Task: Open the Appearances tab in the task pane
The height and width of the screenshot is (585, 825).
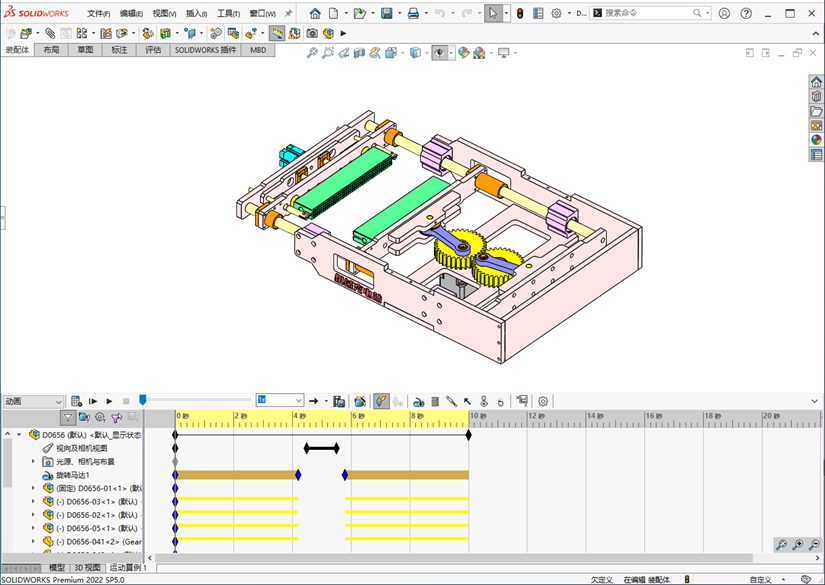Action: (x=816, y=140)
